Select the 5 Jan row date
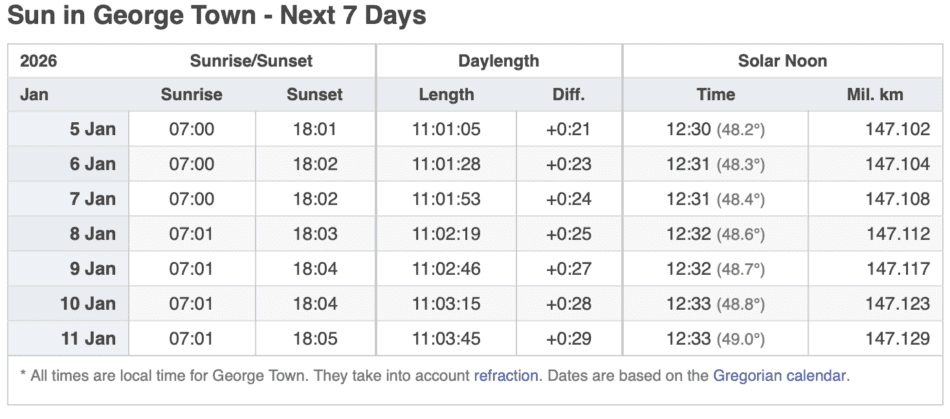950x419 pixels. coord(93,129)
